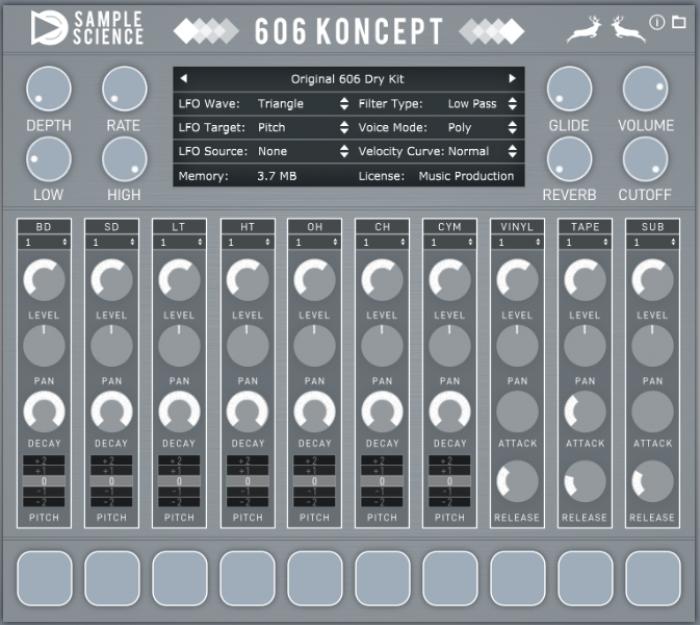Image resolution: width=700 pixels, height=625 pixels.
Task: Trigger the pad under the VINYL channel
Action: tap(518, 579)
